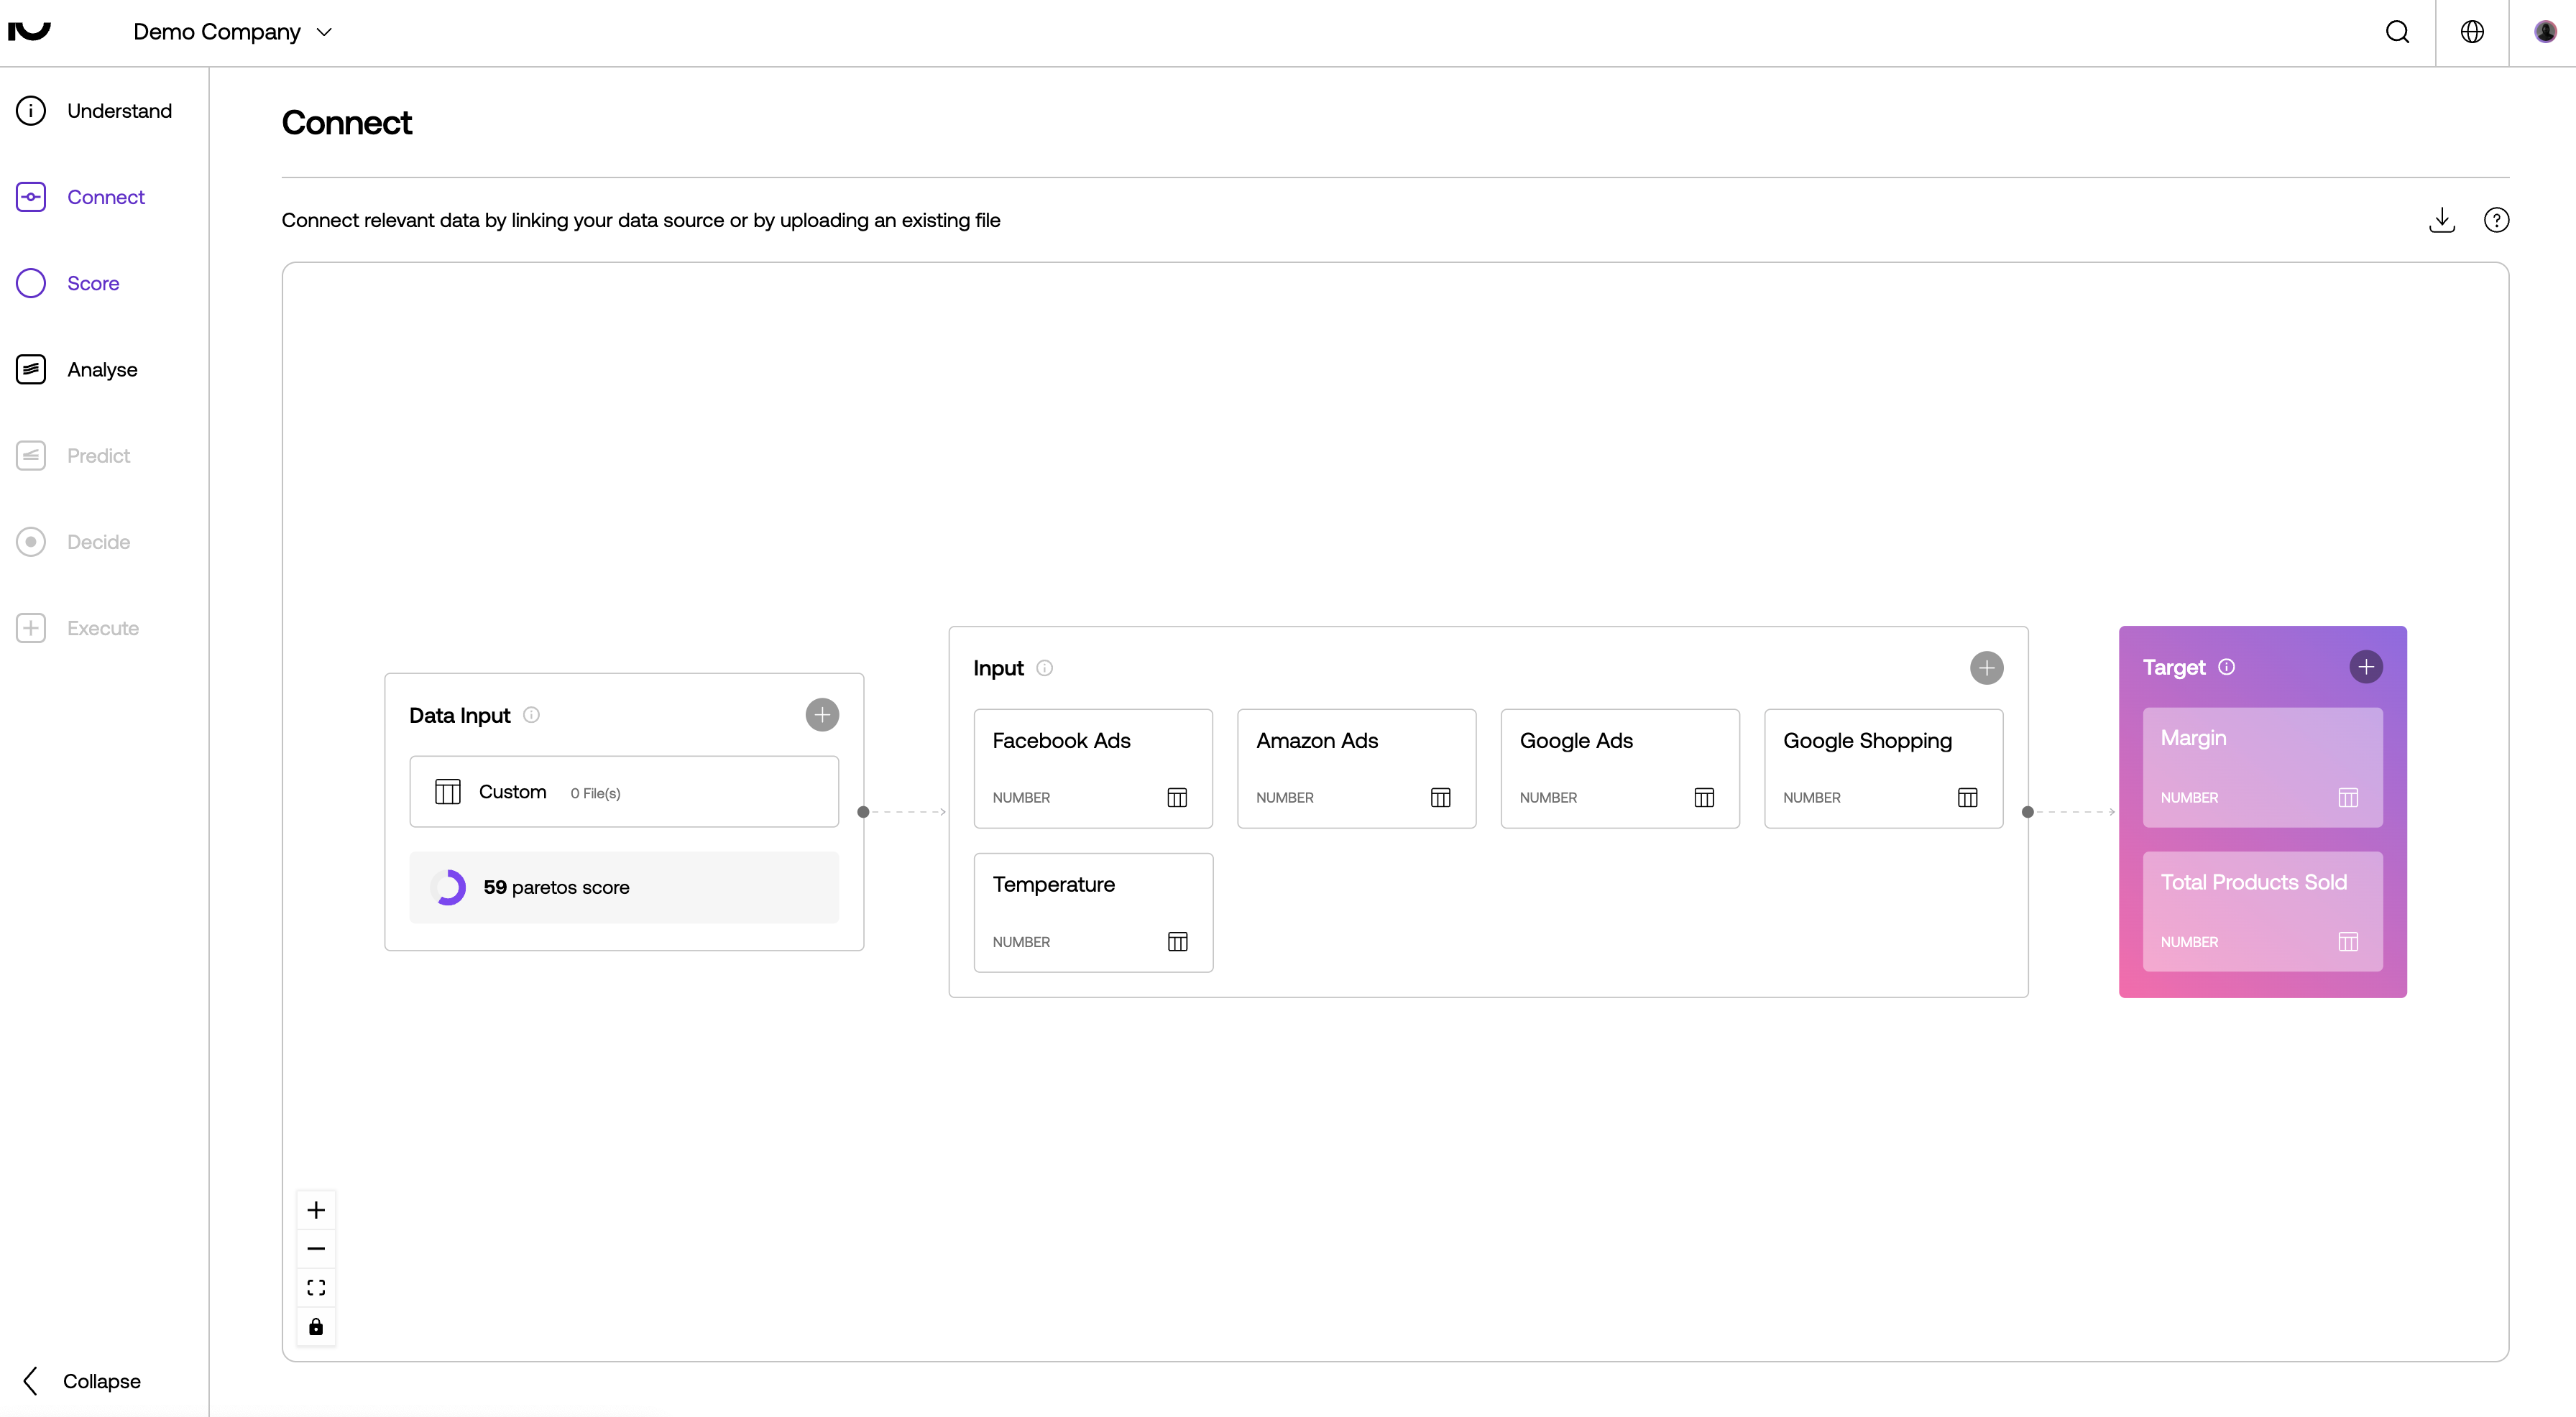Click the search magnifier icon
This screenshot has height=1417, width=2576.
coord(2397,32)
